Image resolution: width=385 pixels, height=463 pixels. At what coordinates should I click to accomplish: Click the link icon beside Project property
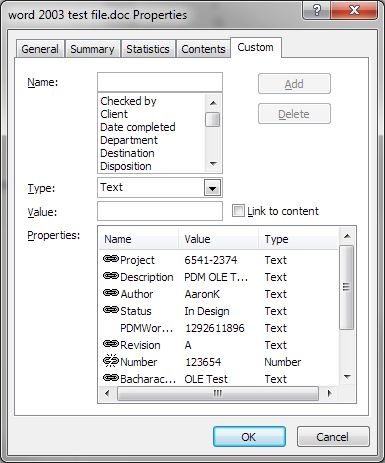tap(111, 259)
